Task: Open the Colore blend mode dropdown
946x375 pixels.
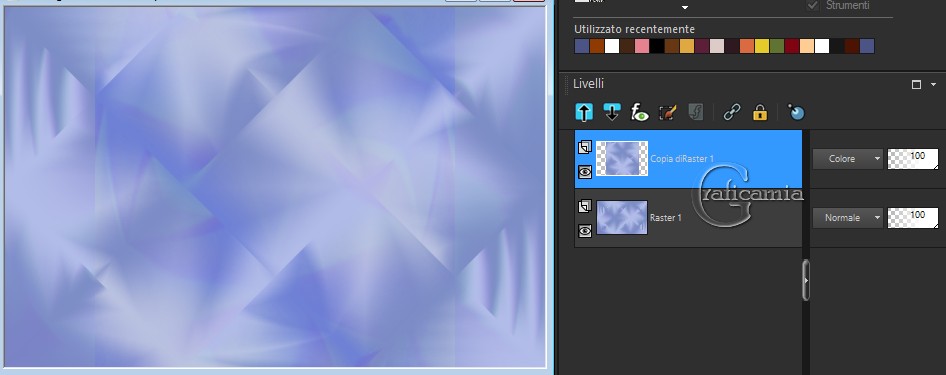Action: 848,159
